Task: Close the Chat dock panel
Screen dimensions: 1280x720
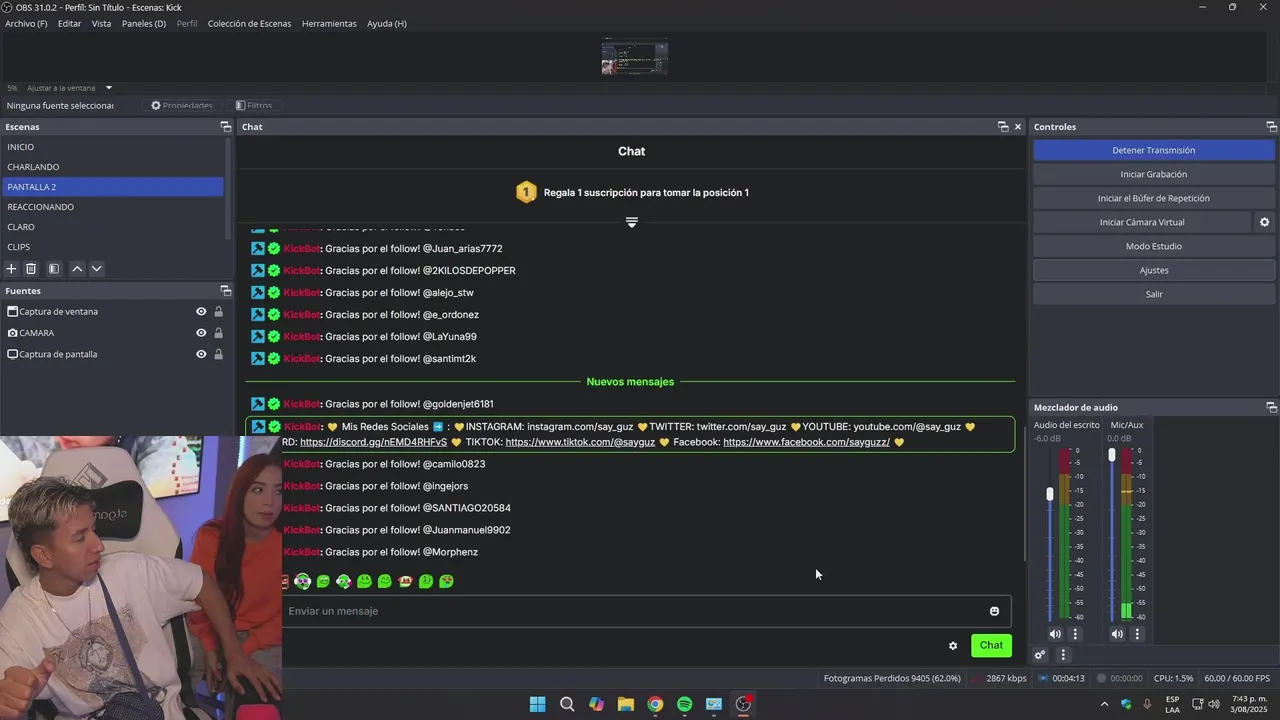Action: pyautogui.click(x=1018, y=127)
